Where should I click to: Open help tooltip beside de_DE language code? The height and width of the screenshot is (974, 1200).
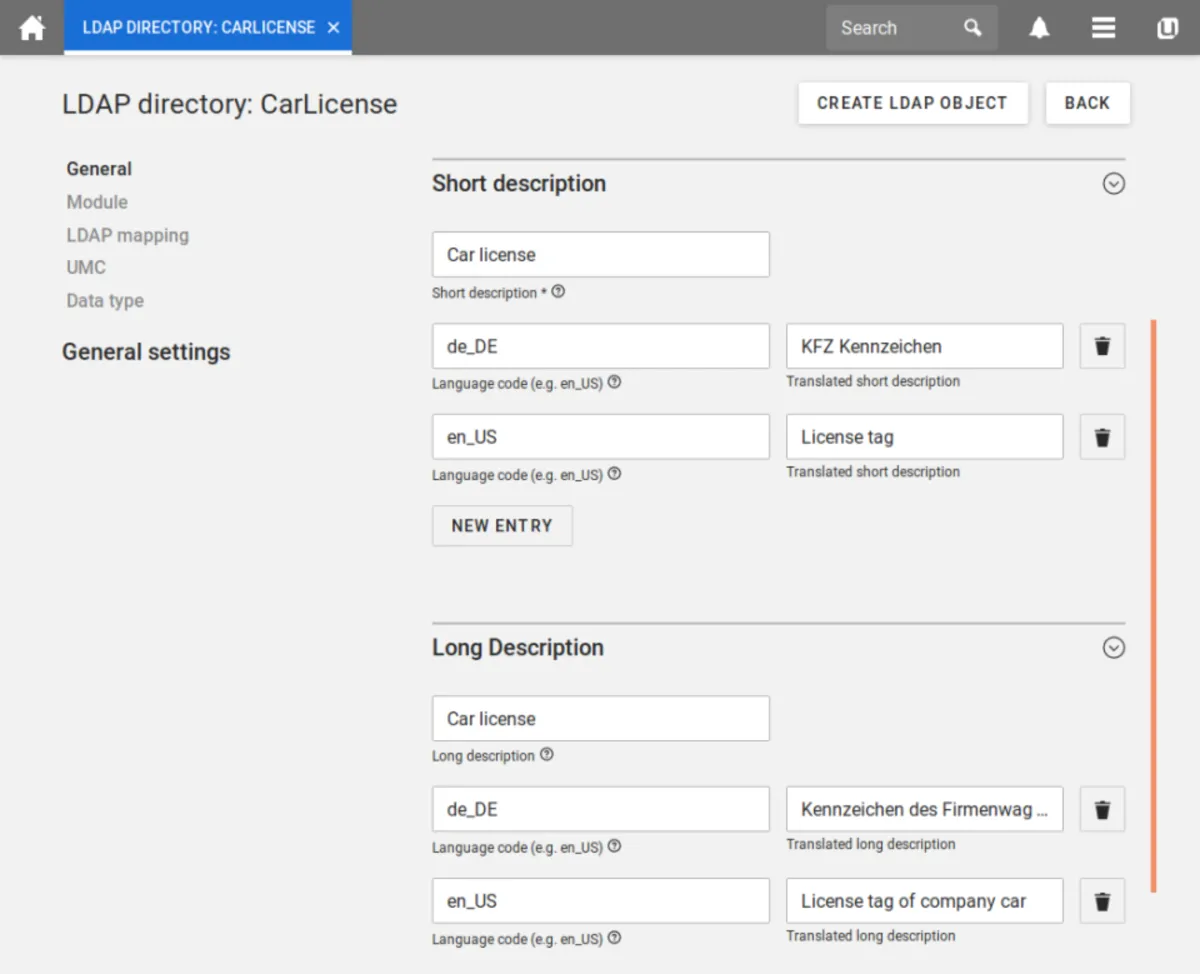click(615, 382)
